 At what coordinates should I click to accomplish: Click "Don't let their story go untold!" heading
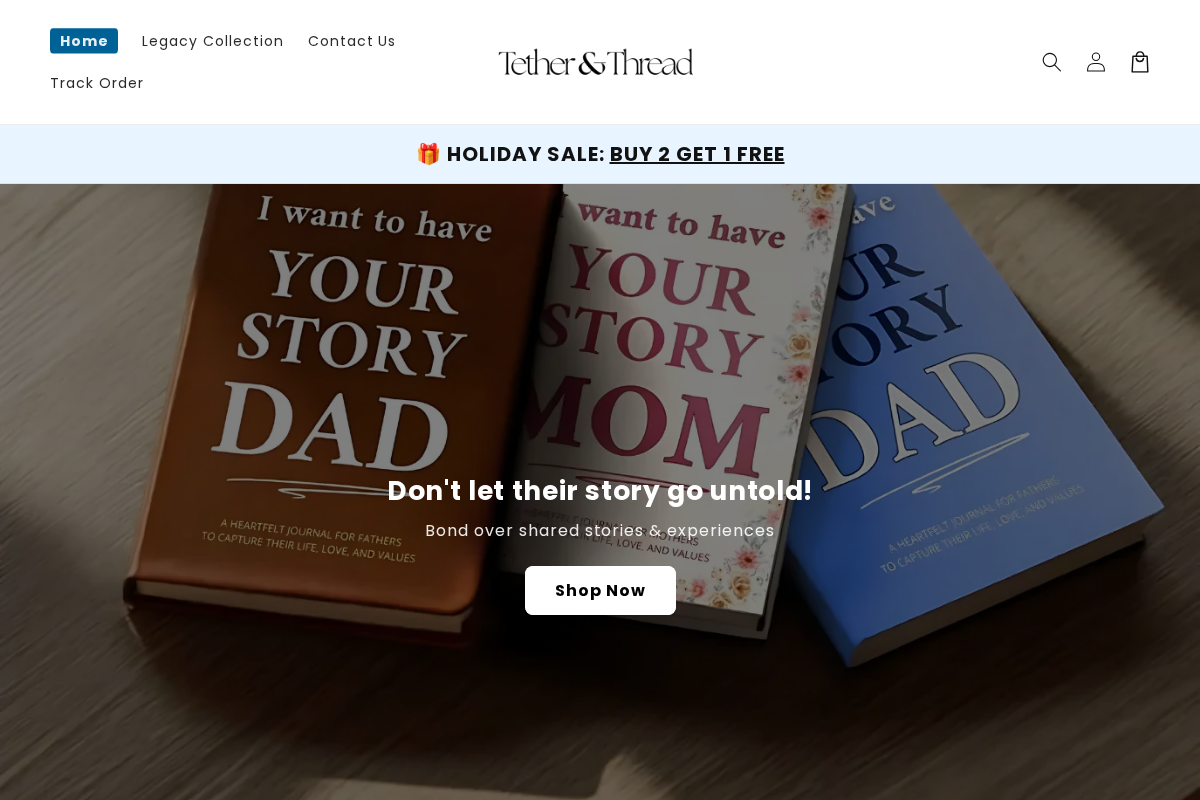600,491
